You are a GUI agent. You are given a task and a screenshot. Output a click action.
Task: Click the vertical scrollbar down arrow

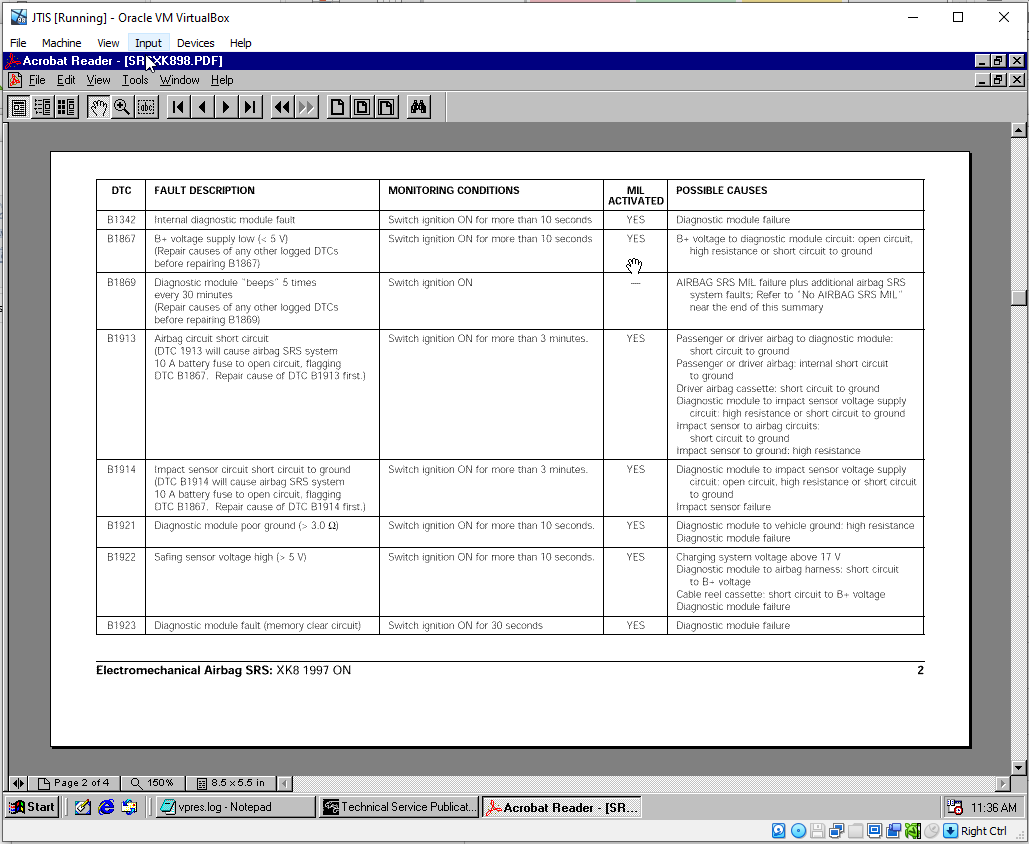click(x=1018, y=767)
